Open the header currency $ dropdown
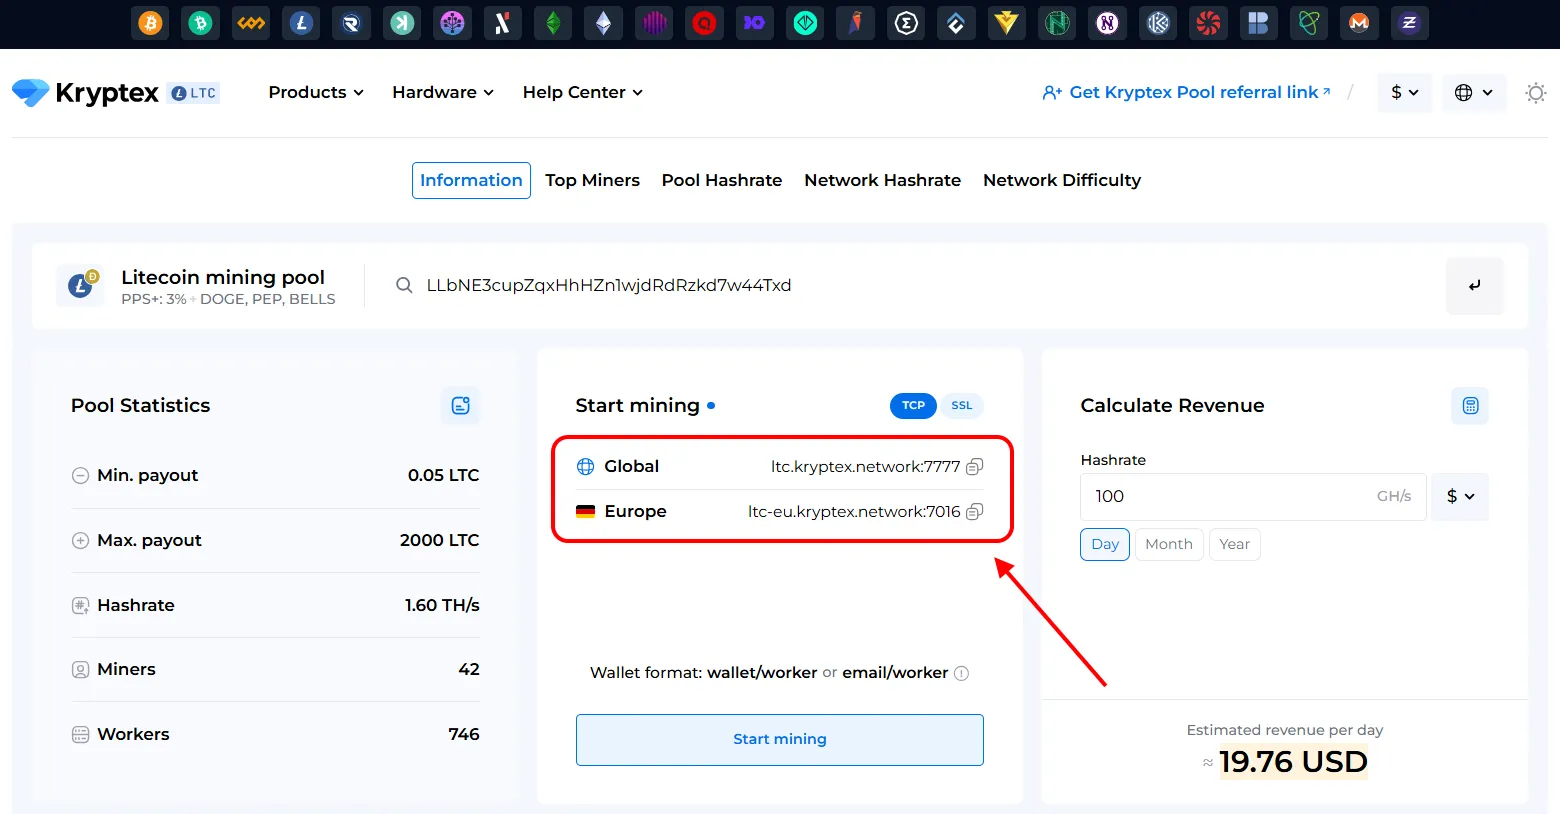Viewport: 1560px width, 814px height. [1405, 93]
